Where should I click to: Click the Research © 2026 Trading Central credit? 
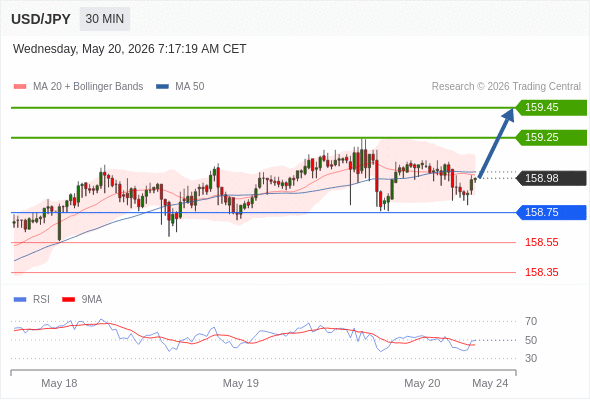[x=506, y=87]
